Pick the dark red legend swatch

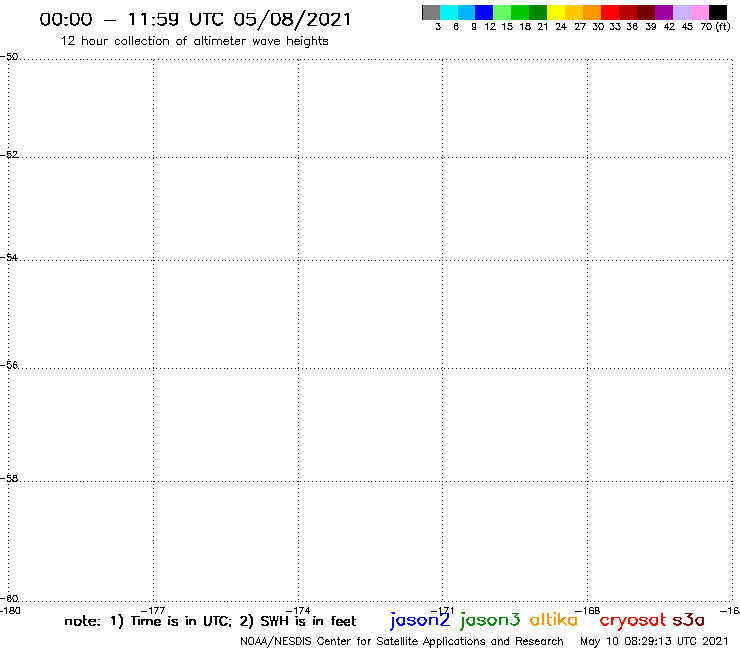(628, 12)
